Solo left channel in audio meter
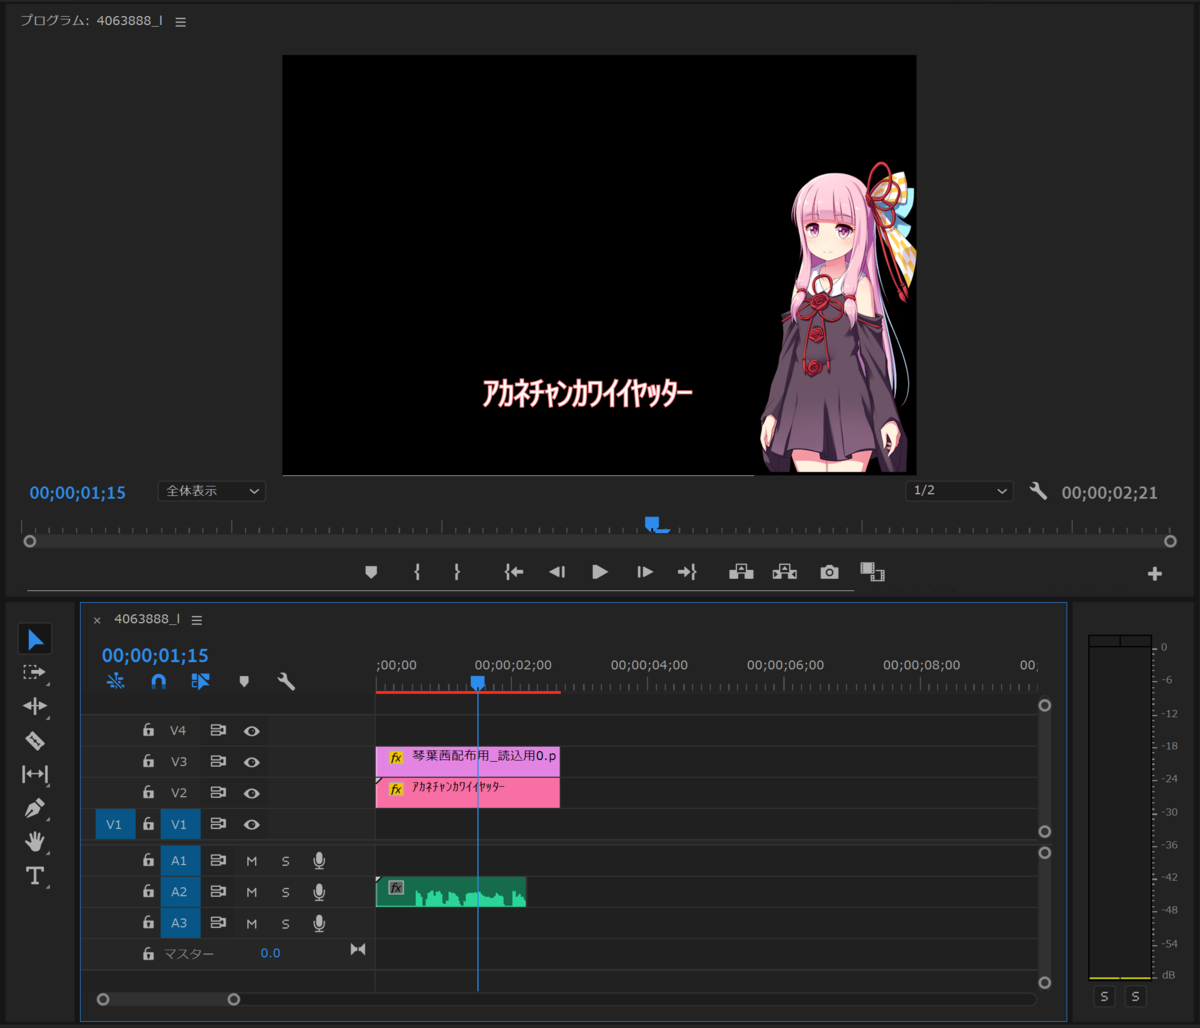 [1104, 996]
